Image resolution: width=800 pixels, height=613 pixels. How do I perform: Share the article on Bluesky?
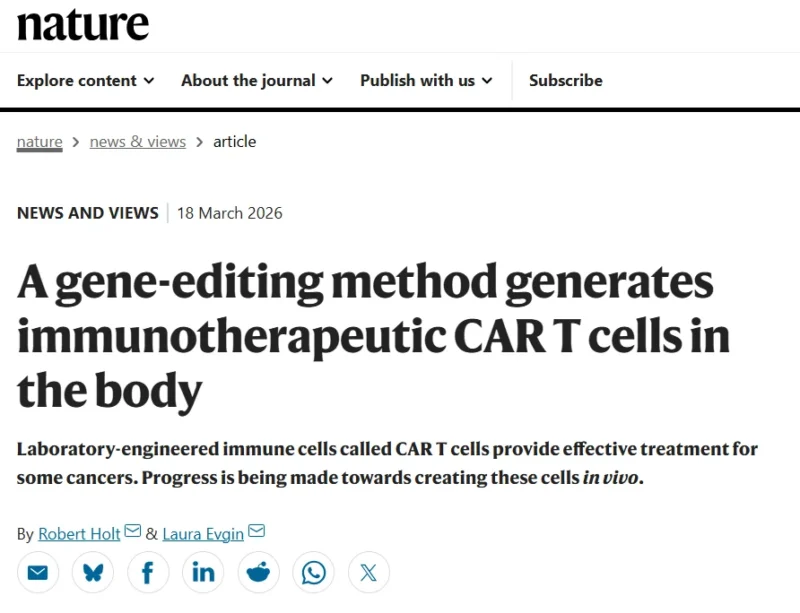(93, 572)
